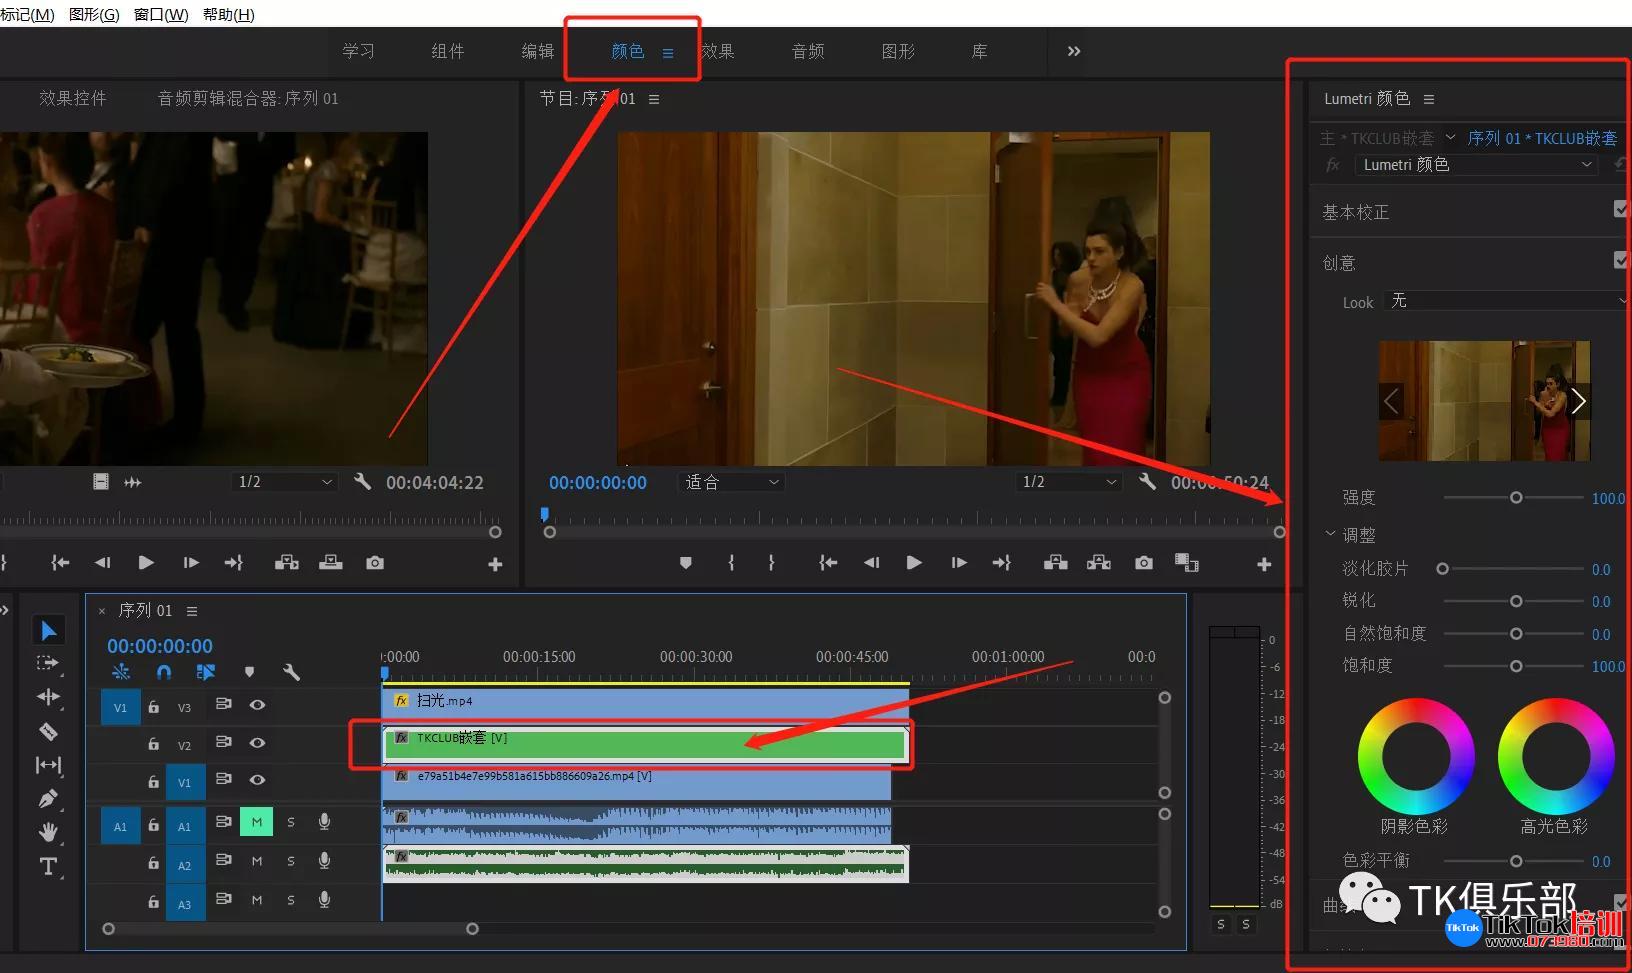Play the program monitor sequence
1632x973 pixels.
point(913,563)
